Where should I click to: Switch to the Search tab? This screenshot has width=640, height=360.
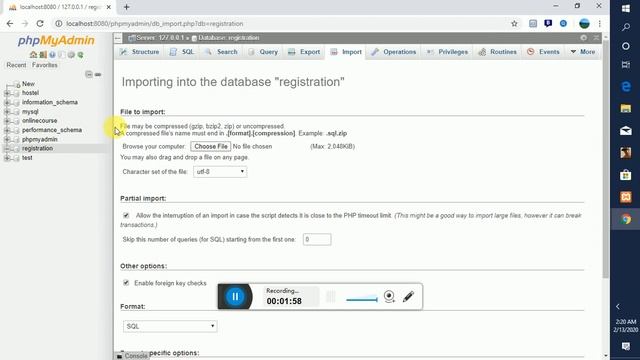[x=221, y=52]
